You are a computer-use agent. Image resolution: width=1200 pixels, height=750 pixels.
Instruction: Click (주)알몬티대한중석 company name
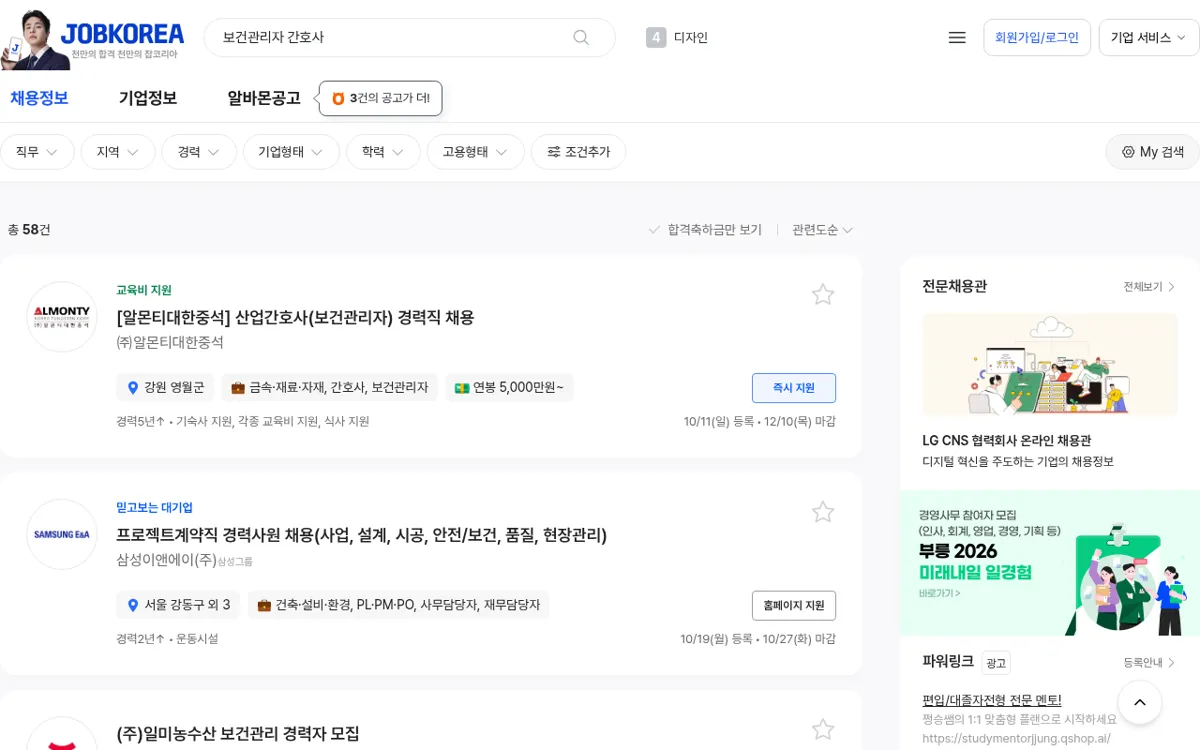(170, 342)
